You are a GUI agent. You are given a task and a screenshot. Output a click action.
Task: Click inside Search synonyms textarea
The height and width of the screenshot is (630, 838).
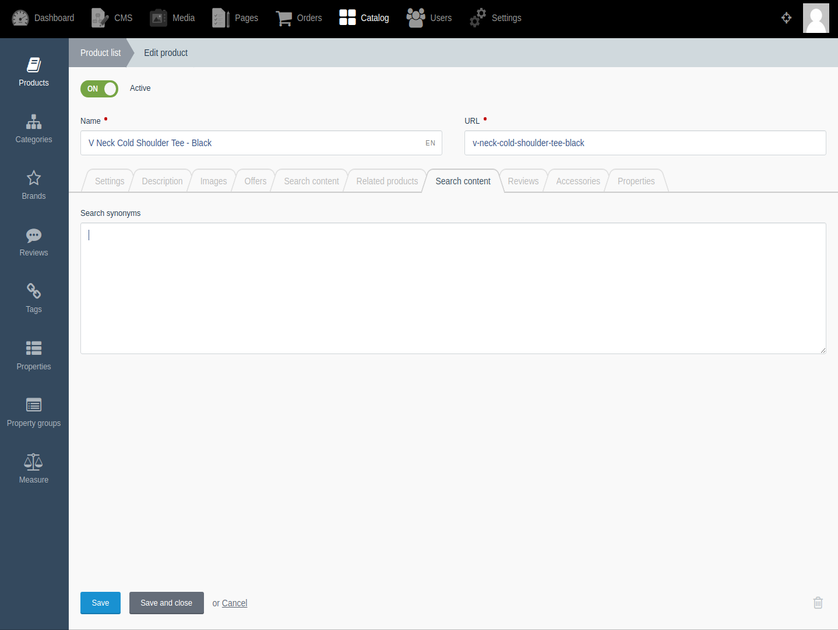(x=453, y=288)
